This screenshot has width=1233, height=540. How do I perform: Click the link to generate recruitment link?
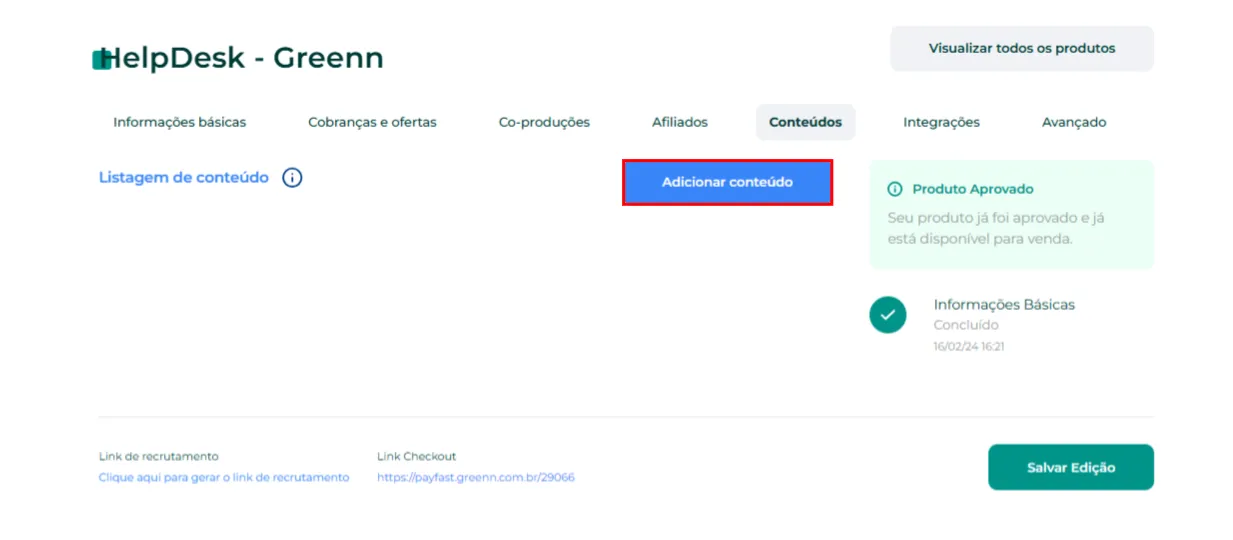[224, 478]
